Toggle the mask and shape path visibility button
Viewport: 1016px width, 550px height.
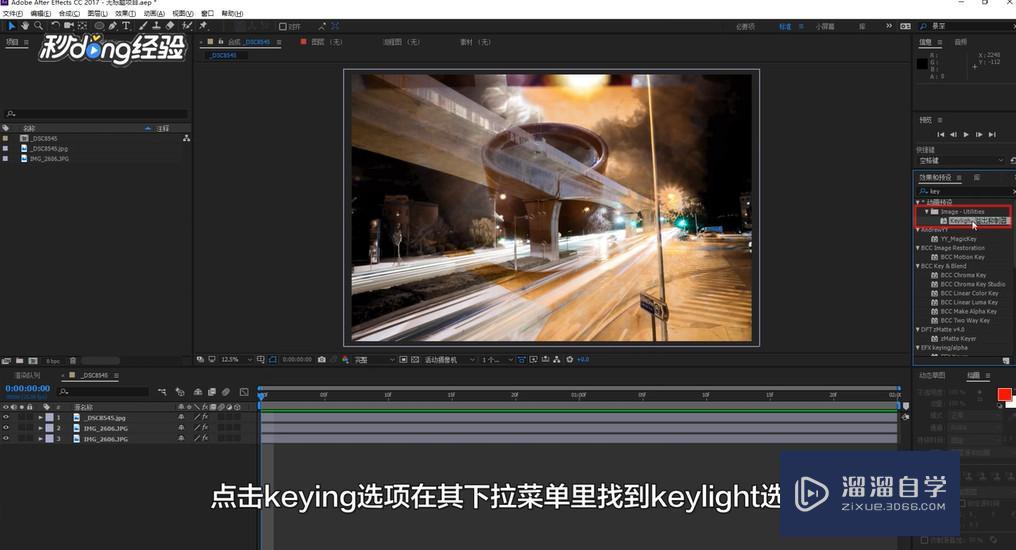tap(273, 360)
